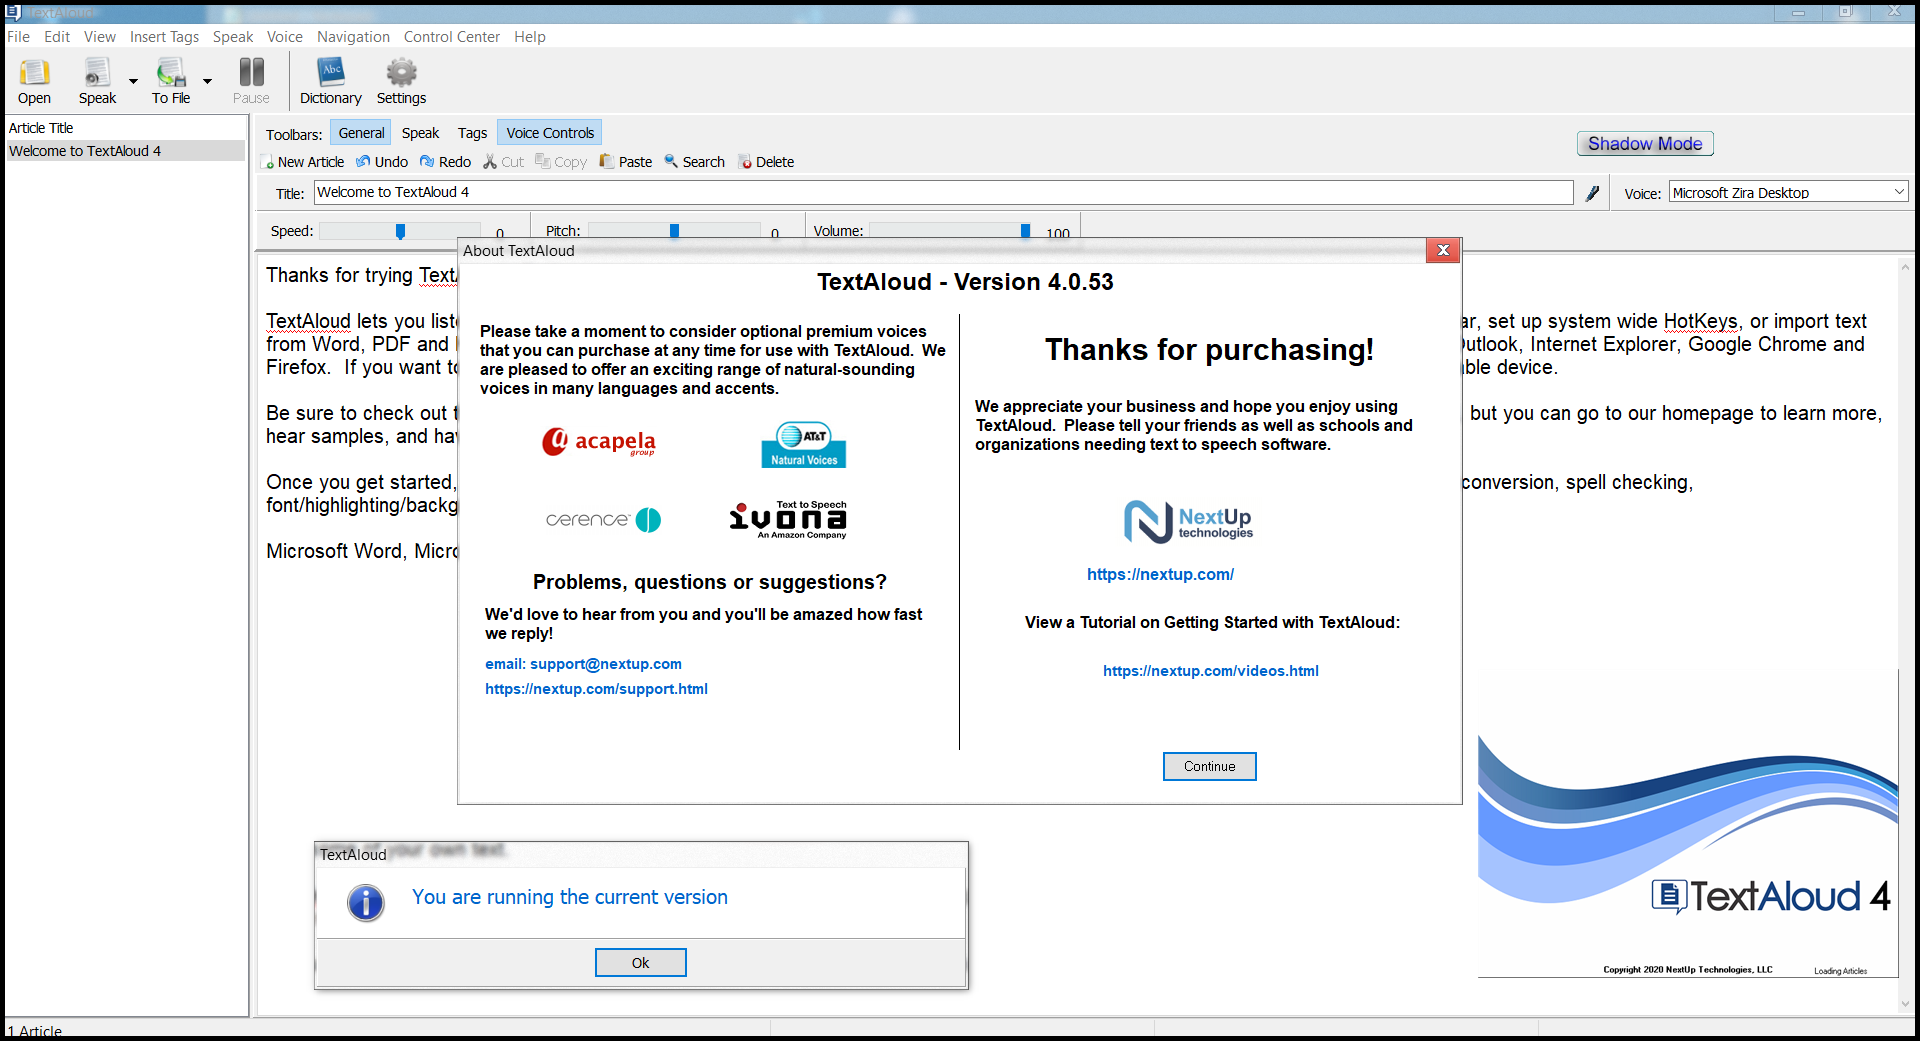The image size is (1920, 1041).
Task: Open the Help menu
Action: coord(530,36)
